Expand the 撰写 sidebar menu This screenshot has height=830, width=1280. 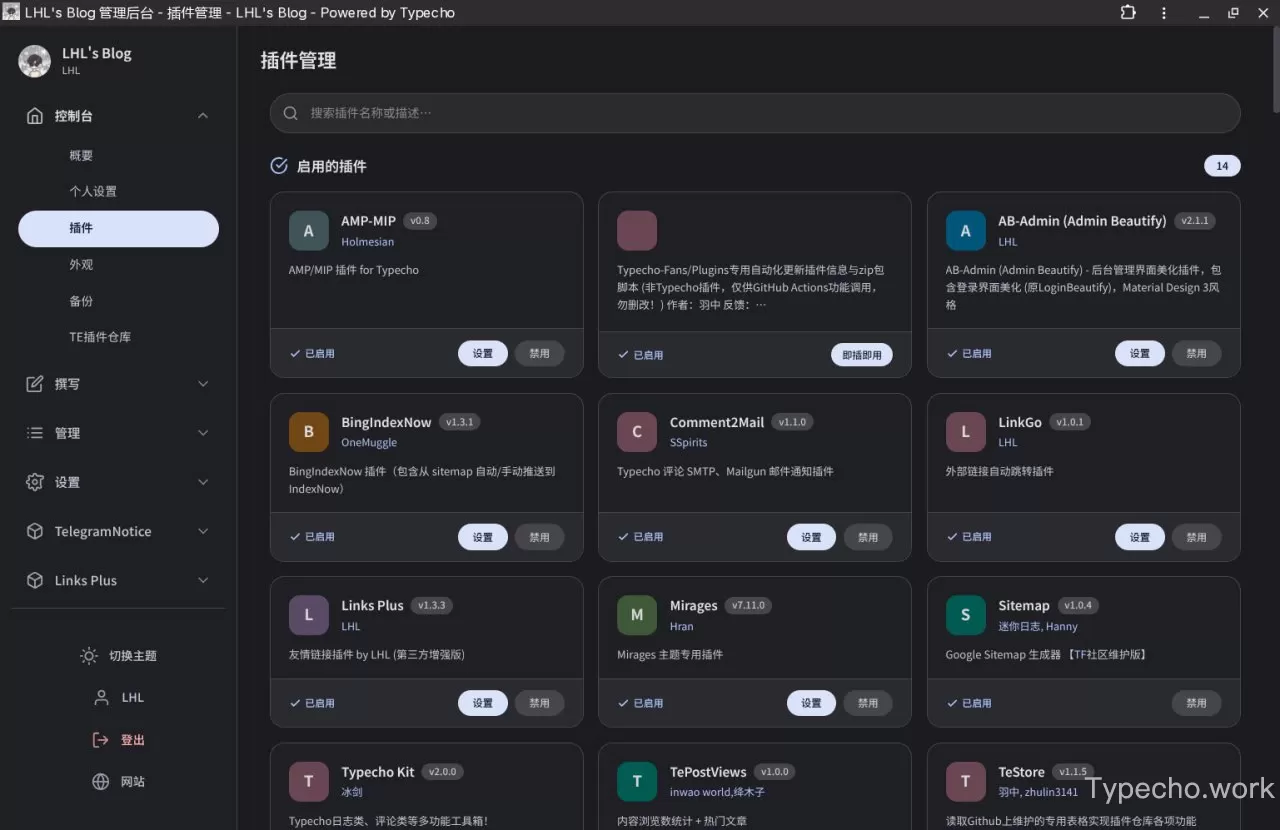click(x=203, y=384)
